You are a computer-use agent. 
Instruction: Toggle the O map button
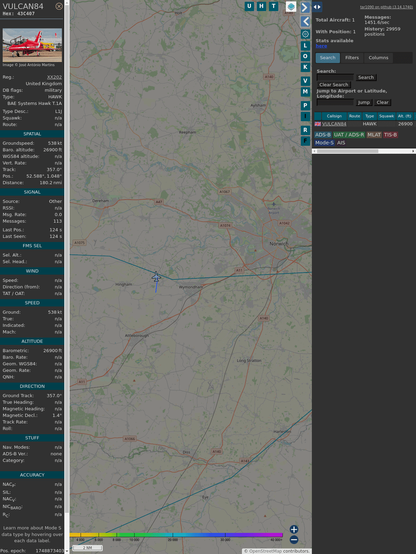tap(305, 56)
